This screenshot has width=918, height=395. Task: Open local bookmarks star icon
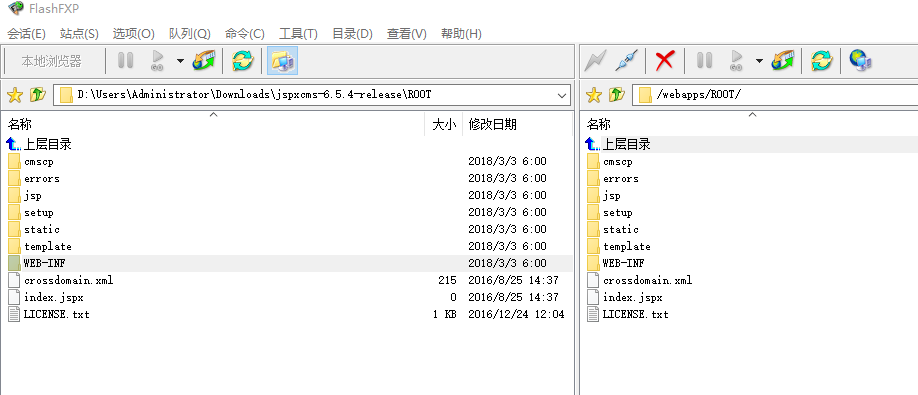click(x=15, y=94)
